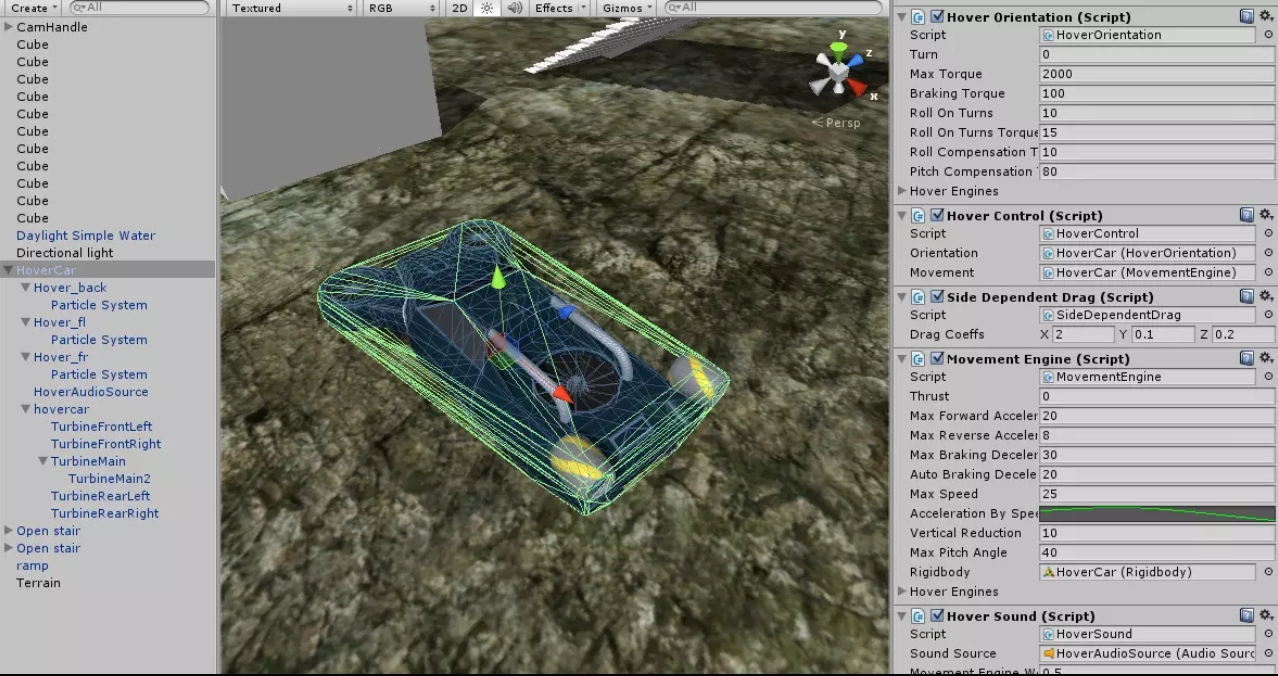The height and width of the screenshot is (676, 1278).
Task: Toggle scene lighting sun icon
Action: [487, 8]
